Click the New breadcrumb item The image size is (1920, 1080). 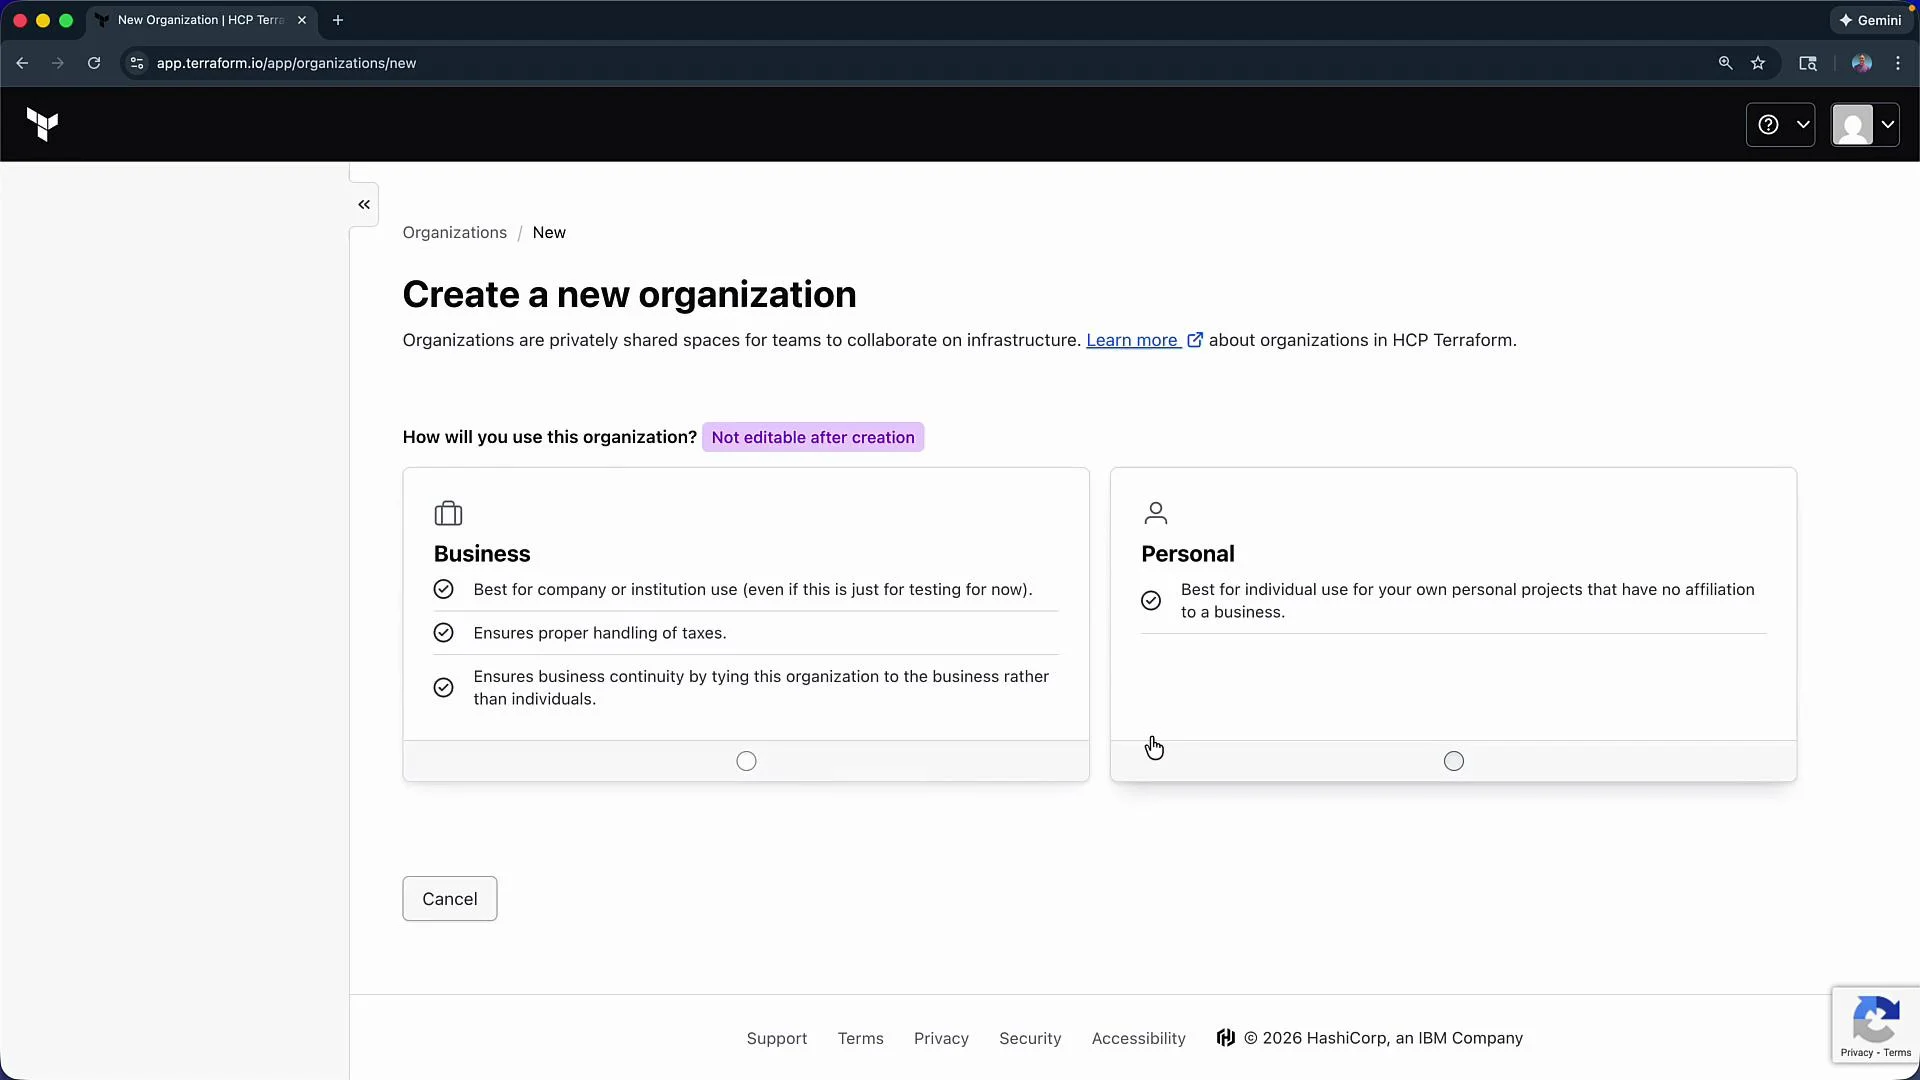click(549, 232)
